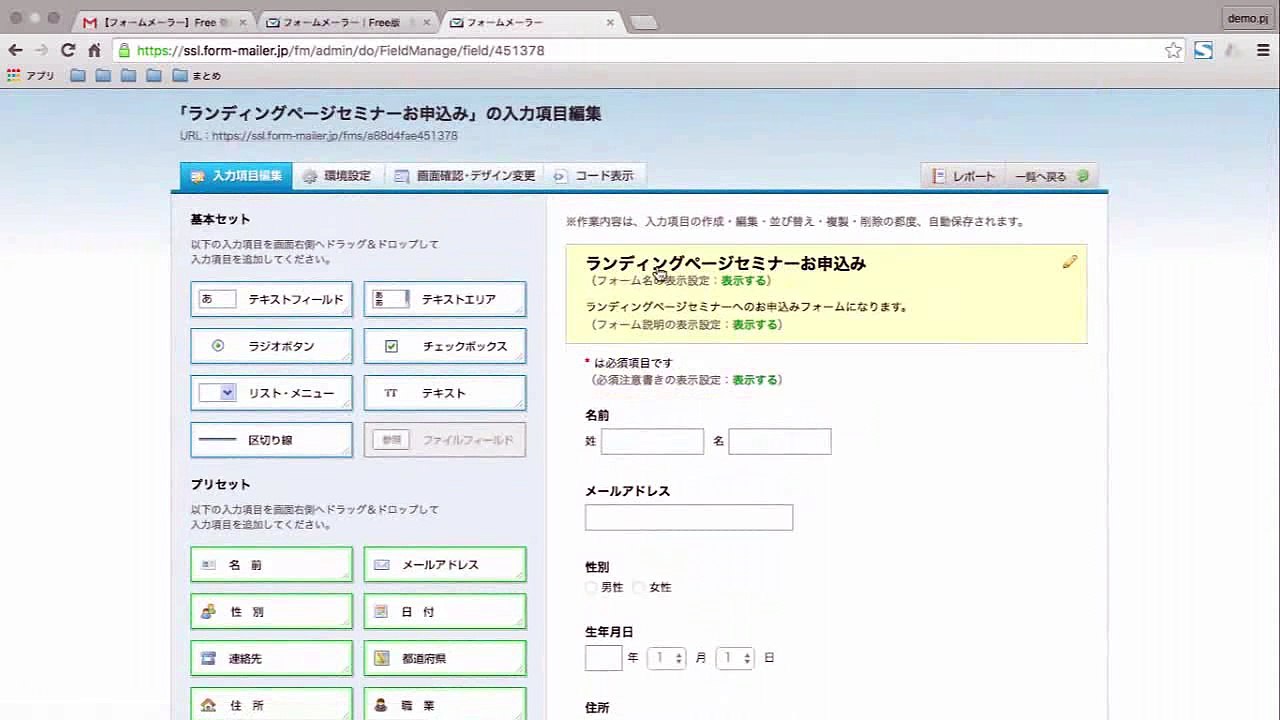The height and width of the screenshot is (720, 1280).
Task: Add the チェックボックス item
Action: 445,346
